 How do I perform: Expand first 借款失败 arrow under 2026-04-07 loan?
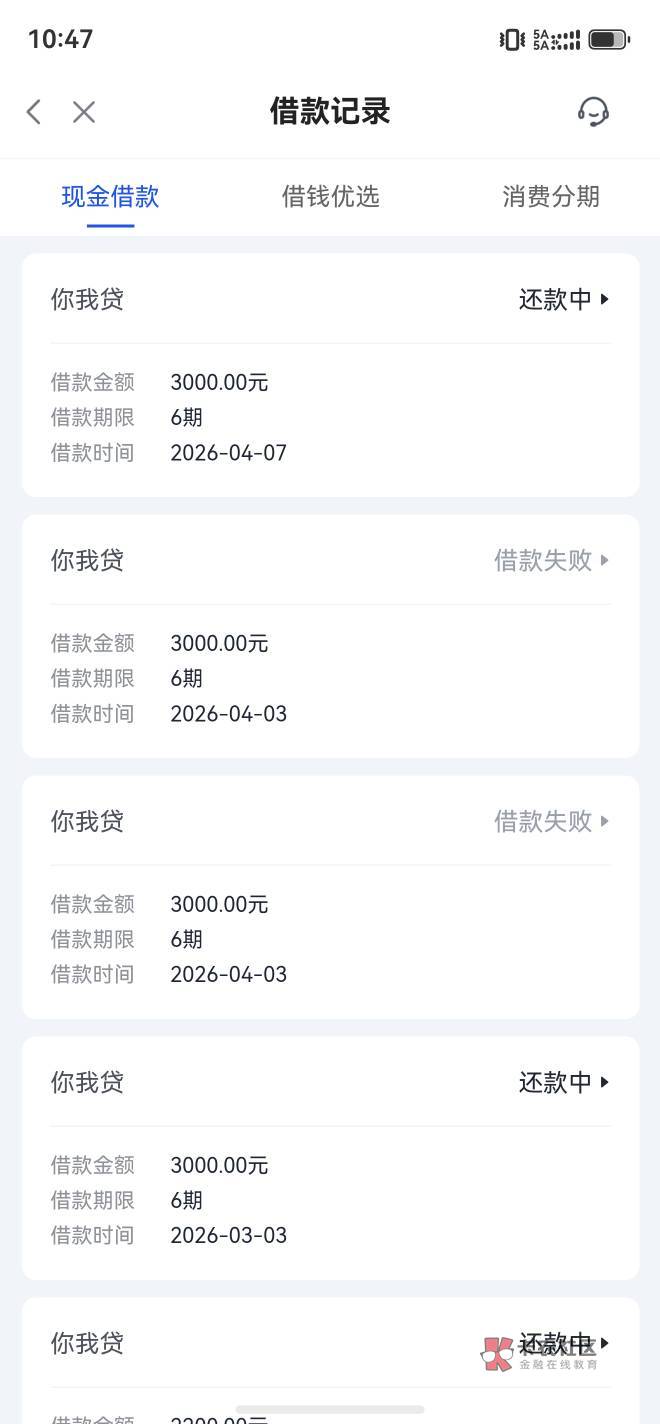tap(604, 560)
